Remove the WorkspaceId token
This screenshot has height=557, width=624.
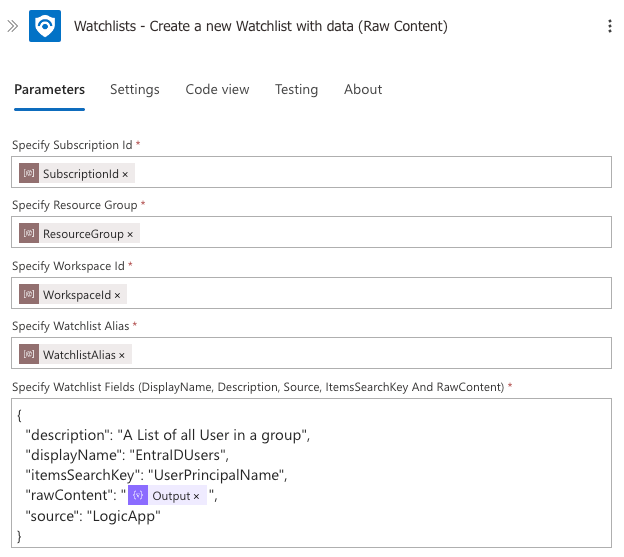(x=117, y=295)
